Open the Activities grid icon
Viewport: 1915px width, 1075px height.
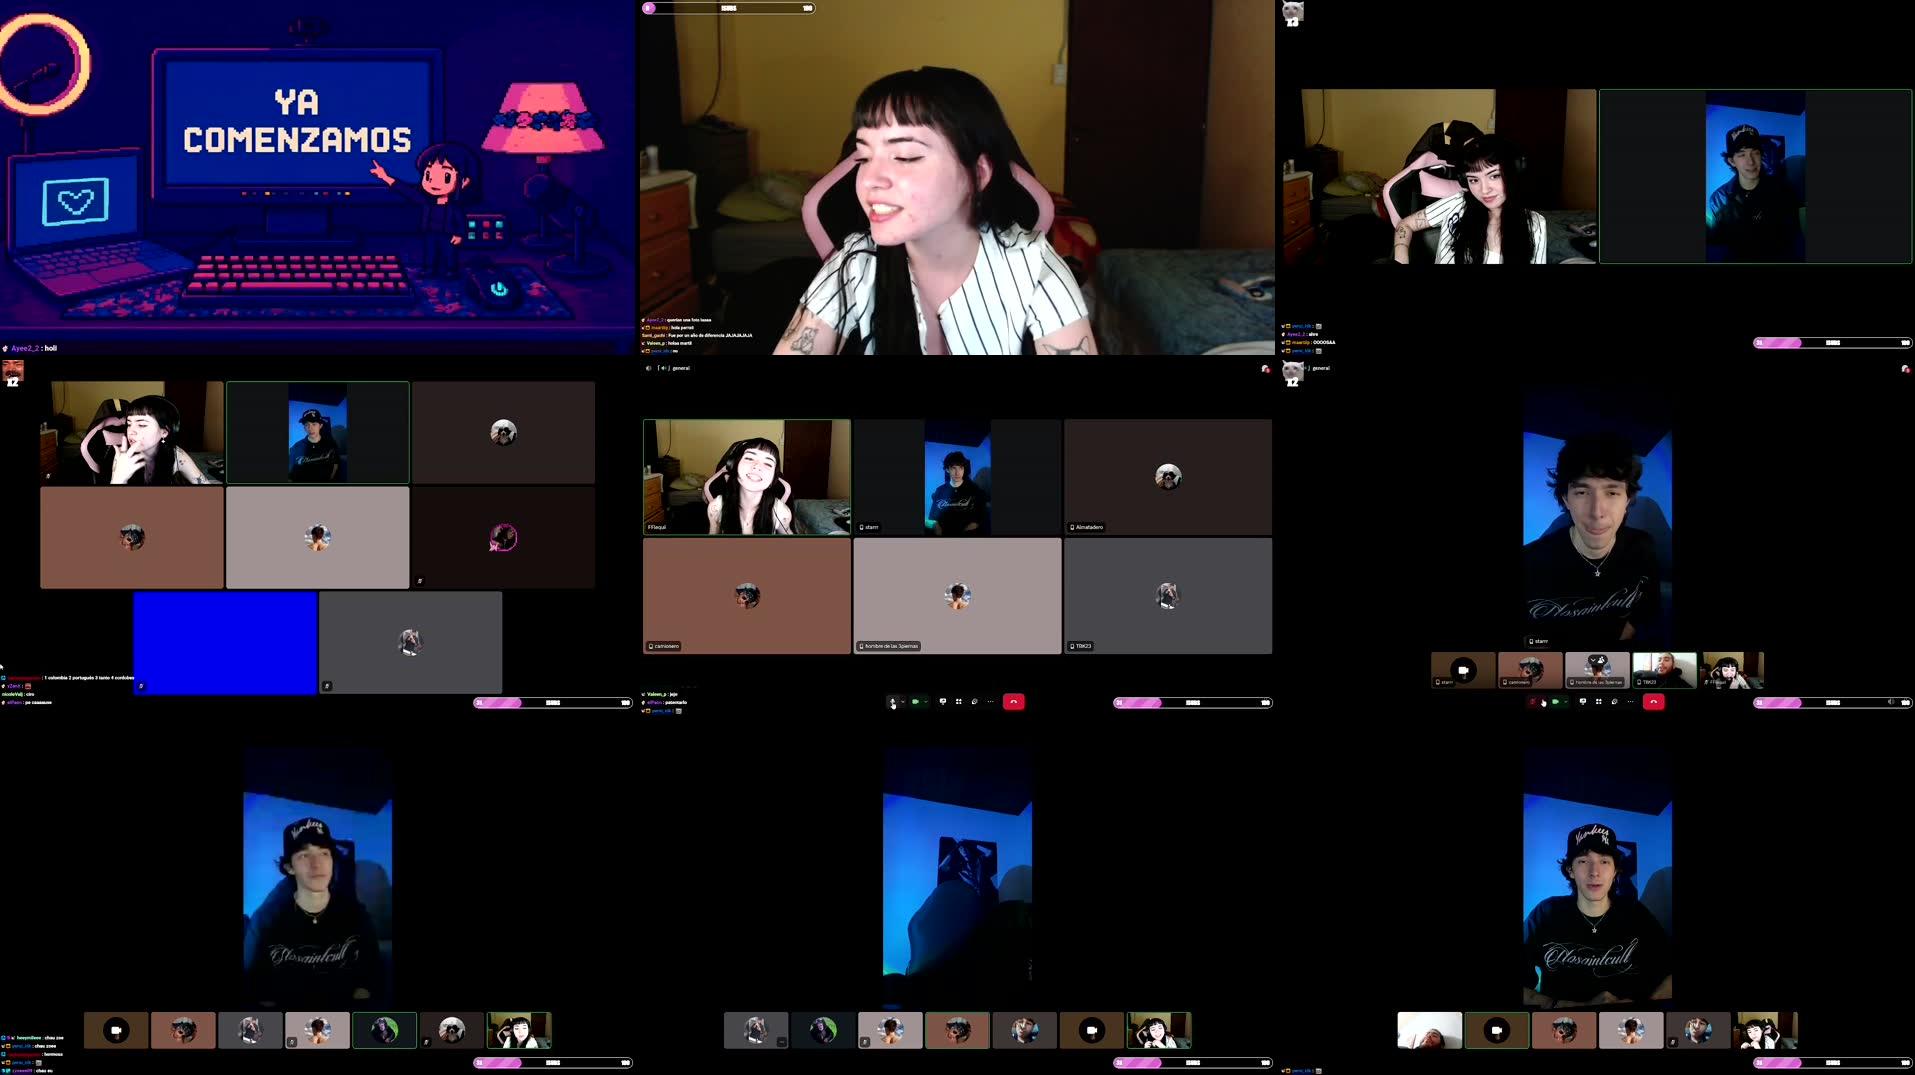[957, 701]
